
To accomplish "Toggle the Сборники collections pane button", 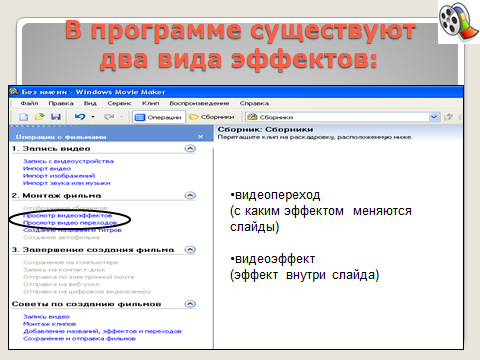I will click(x=211, y=117).
